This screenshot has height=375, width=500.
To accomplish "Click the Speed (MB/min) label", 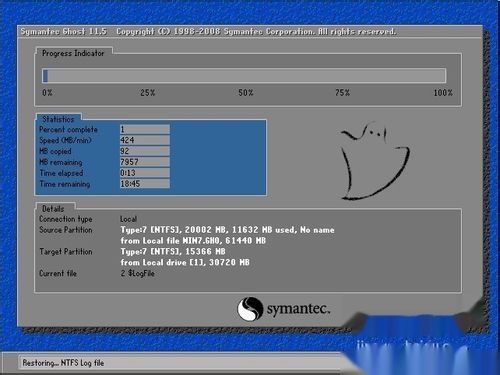I will pyautogui.click(x=65, y=140).
